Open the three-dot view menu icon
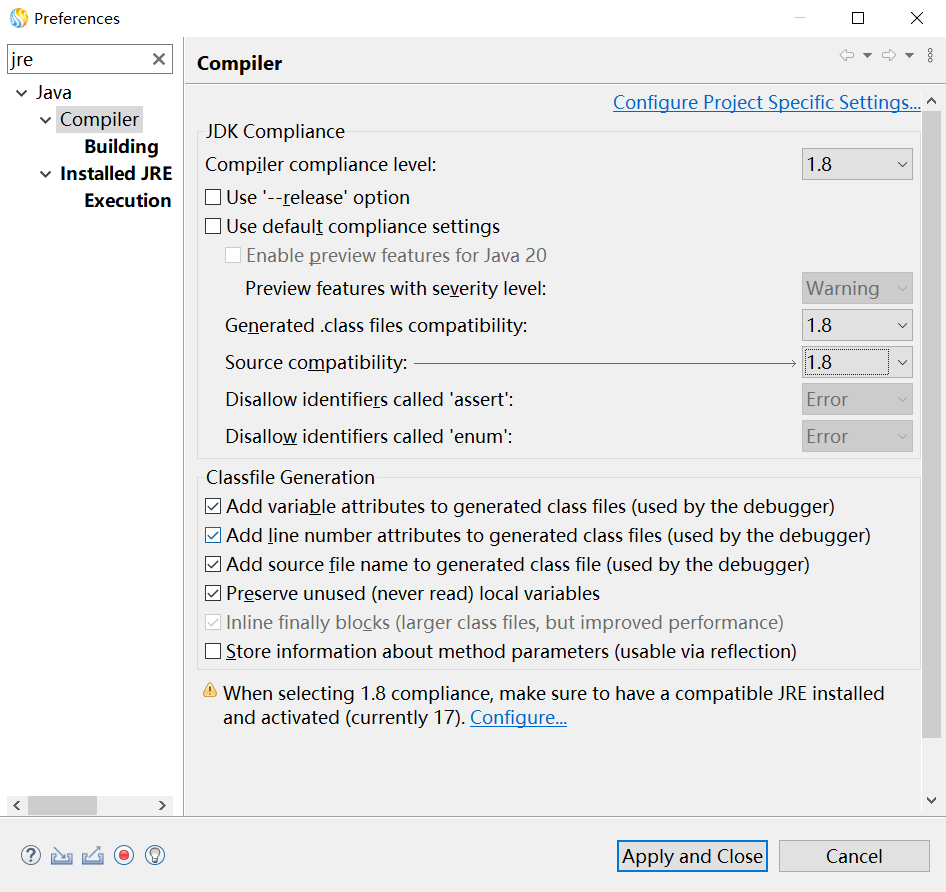Screen dimensions: 946x892 [930, 55]
